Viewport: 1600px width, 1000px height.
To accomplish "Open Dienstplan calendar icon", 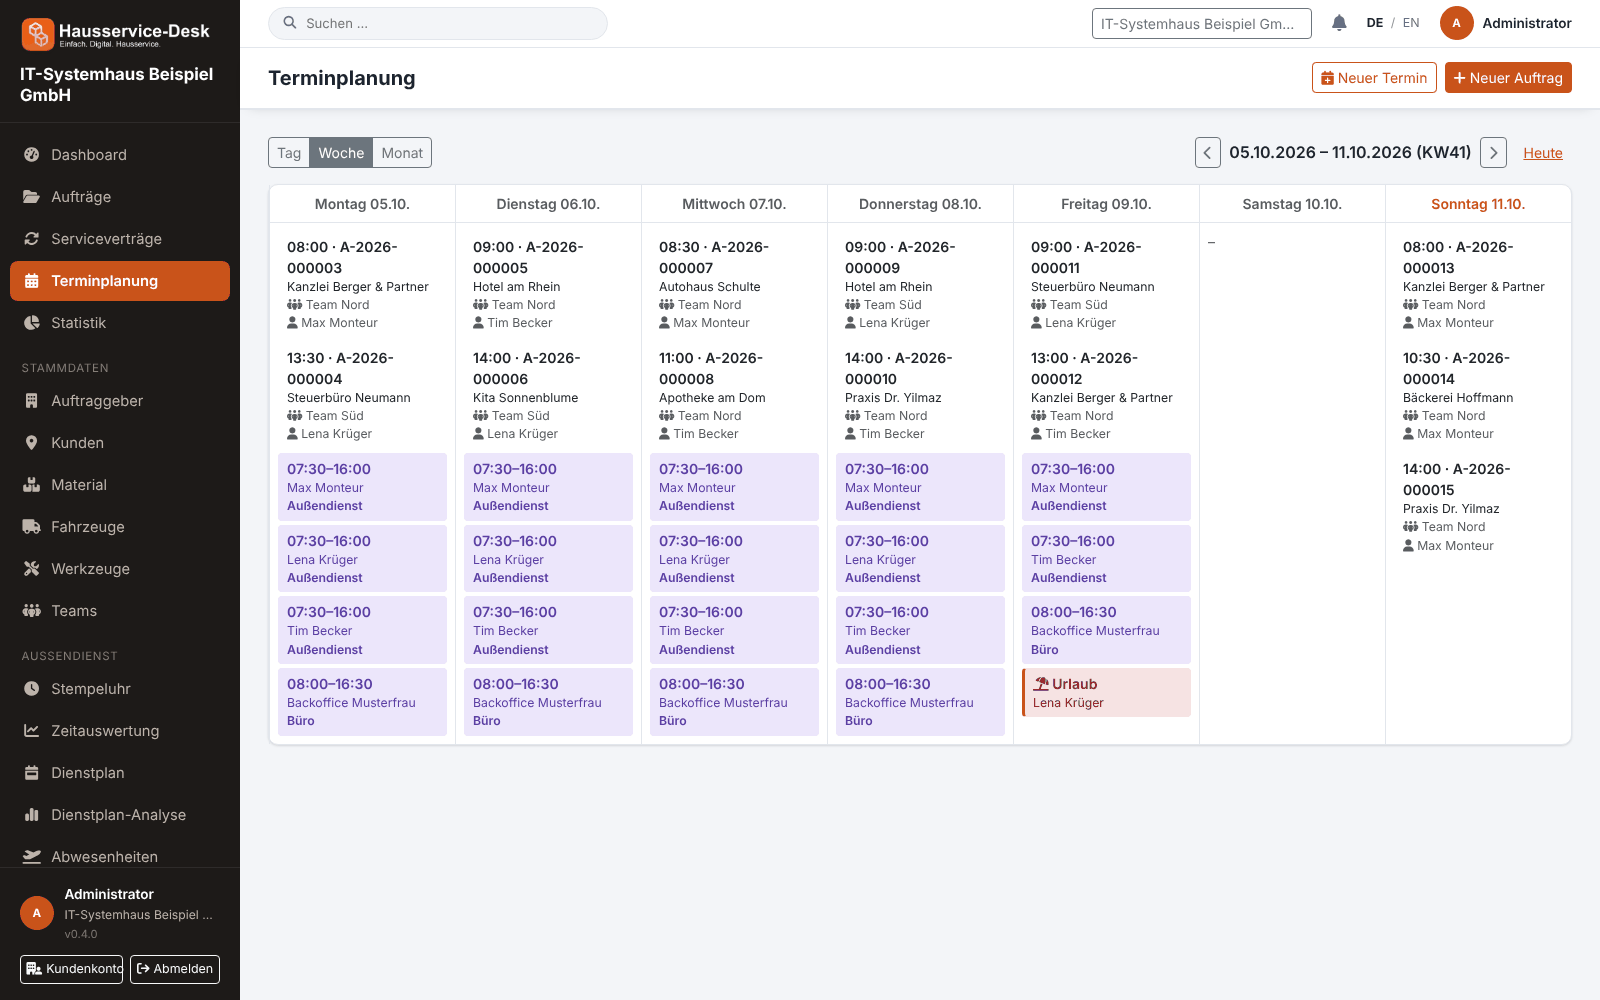I will pos(32,773).
